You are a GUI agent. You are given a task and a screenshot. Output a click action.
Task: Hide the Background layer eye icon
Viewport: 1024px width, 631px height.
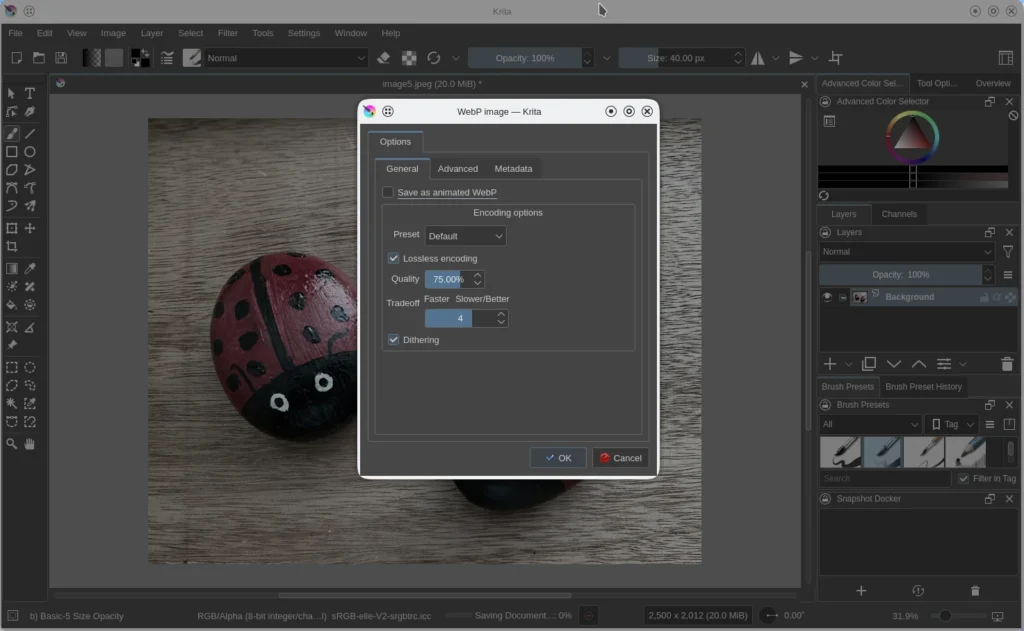click(827, 297)
